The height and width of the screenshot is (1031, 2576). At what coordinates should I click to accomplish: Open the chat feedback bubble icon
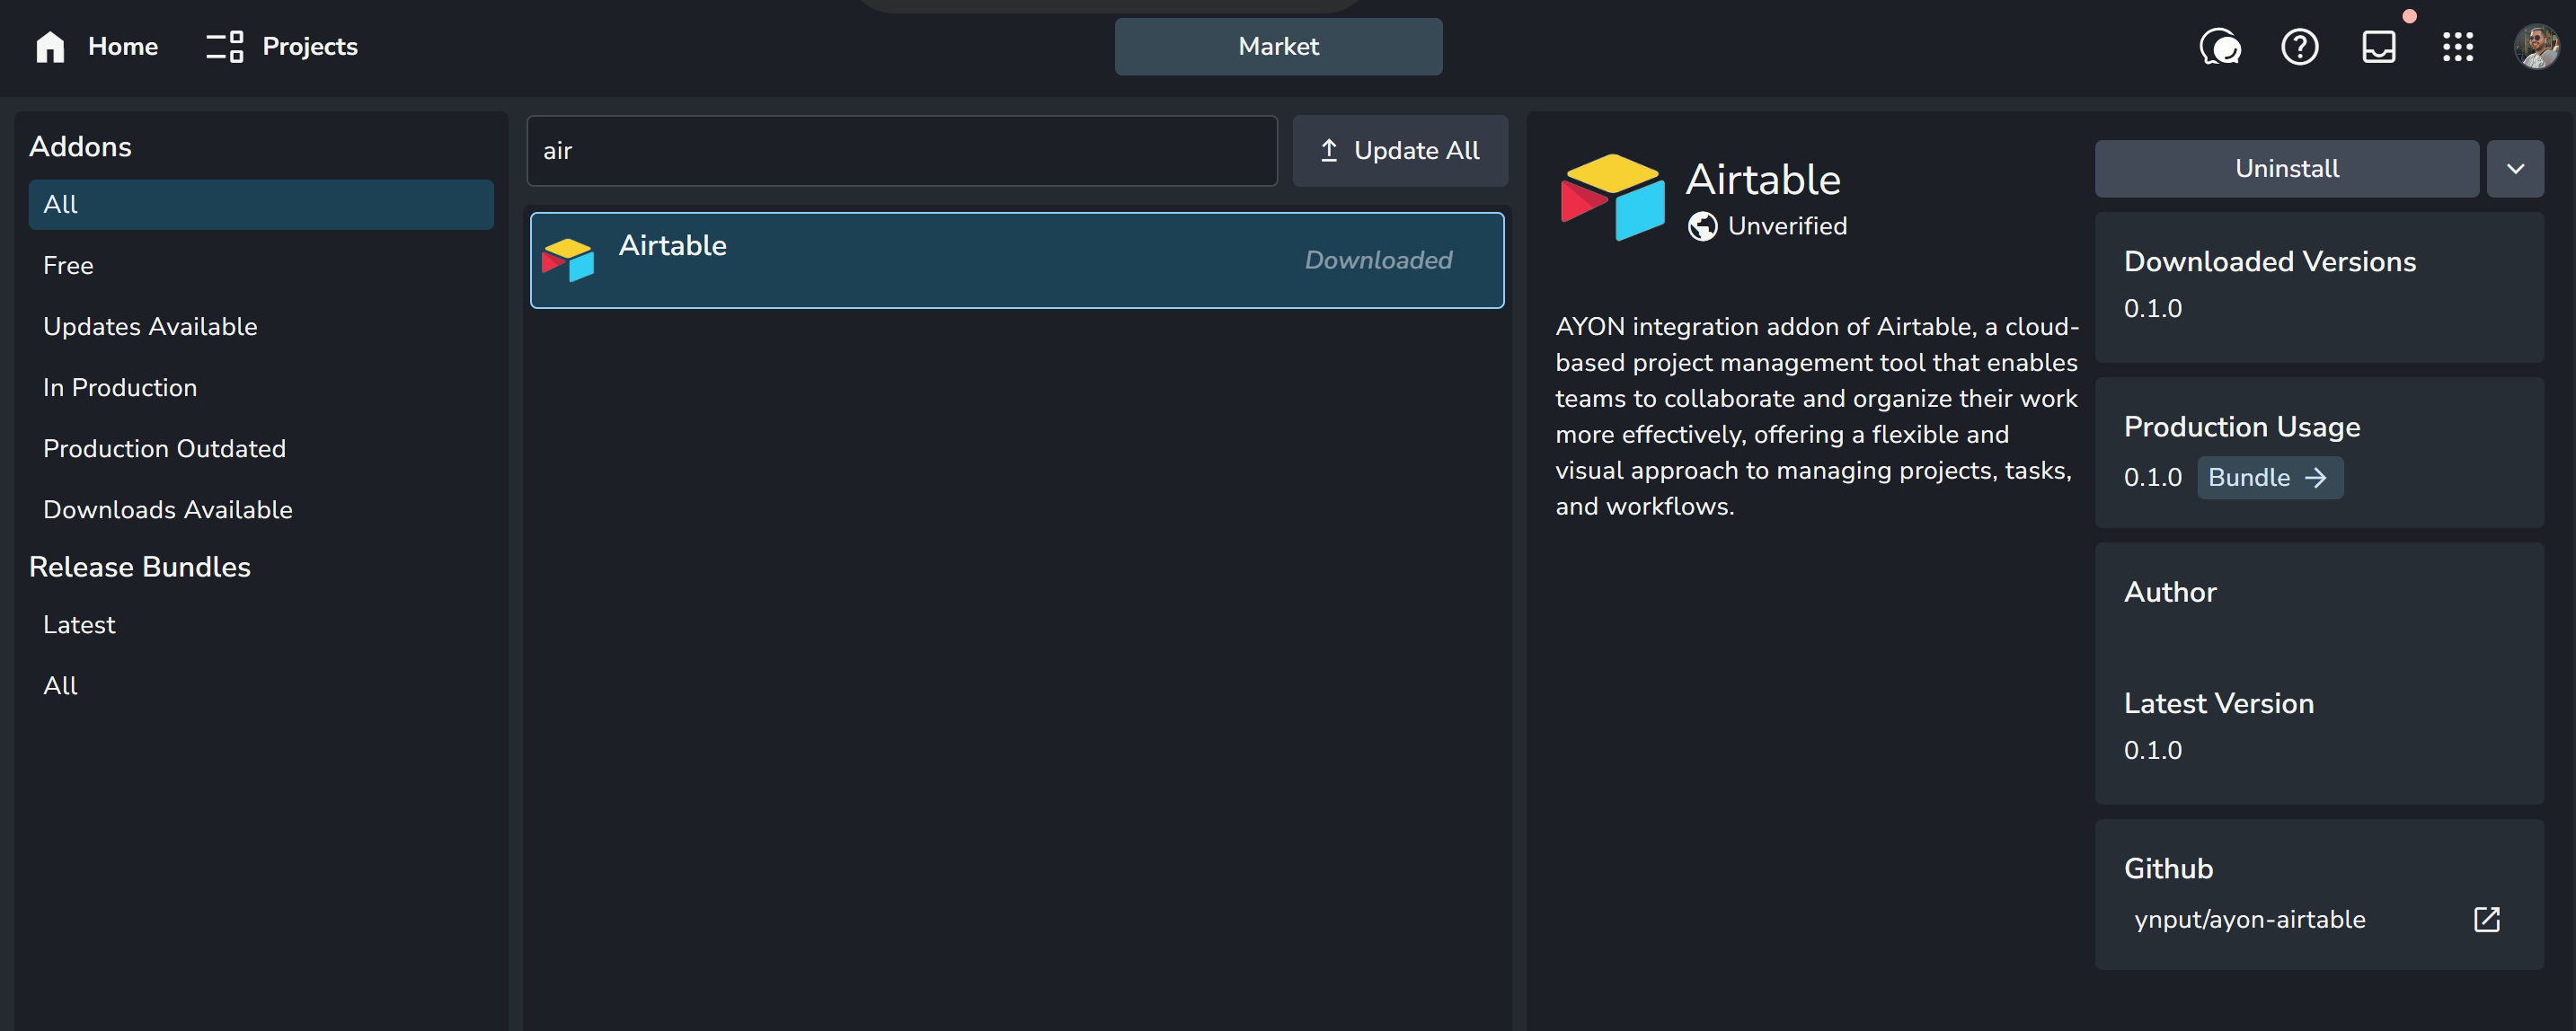point(2220,47)
